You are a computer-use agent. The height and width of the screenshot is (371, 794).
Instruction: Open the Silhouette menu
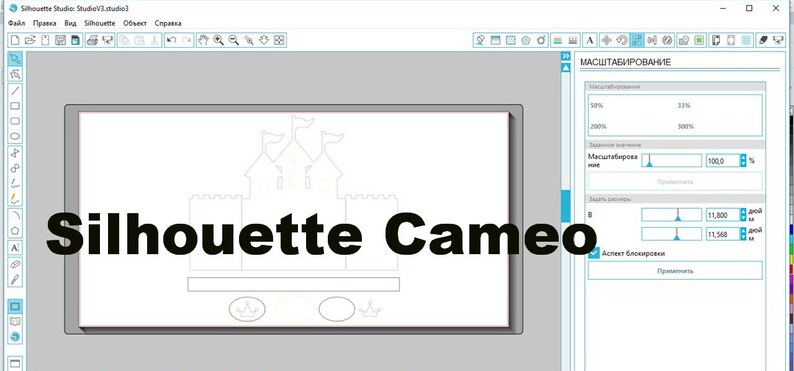[100, 23]
